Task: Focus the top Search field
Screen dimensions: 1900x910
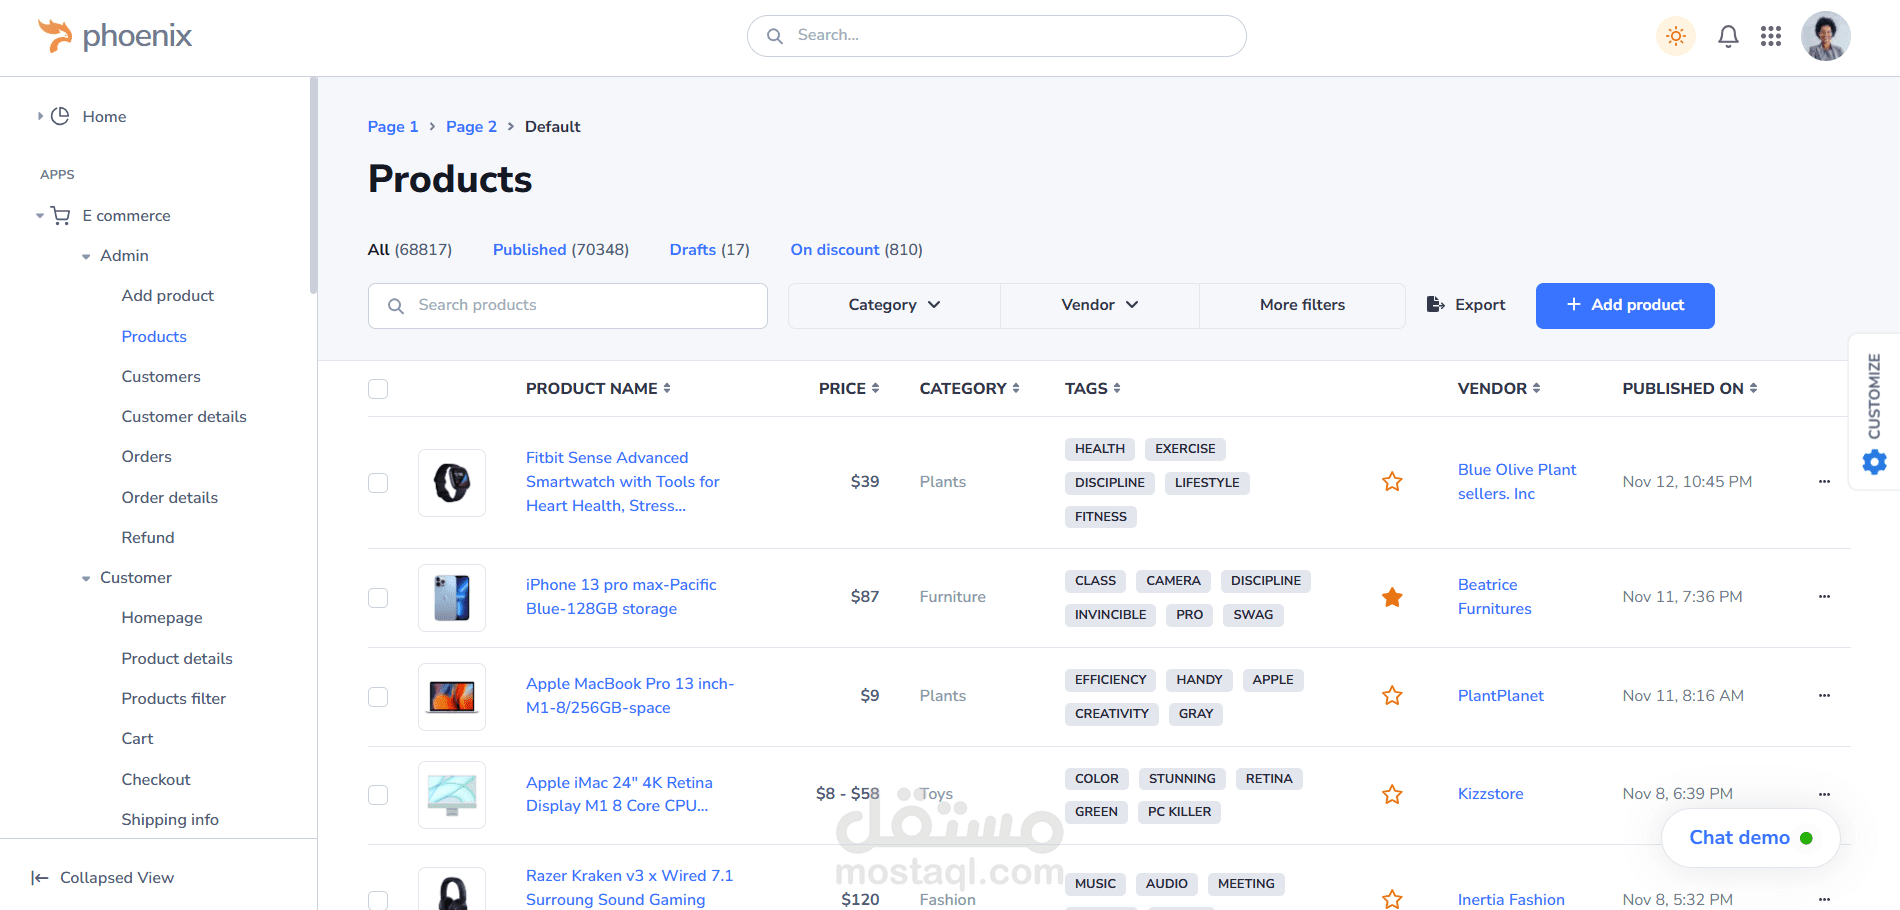Action: tap(997, 36)
